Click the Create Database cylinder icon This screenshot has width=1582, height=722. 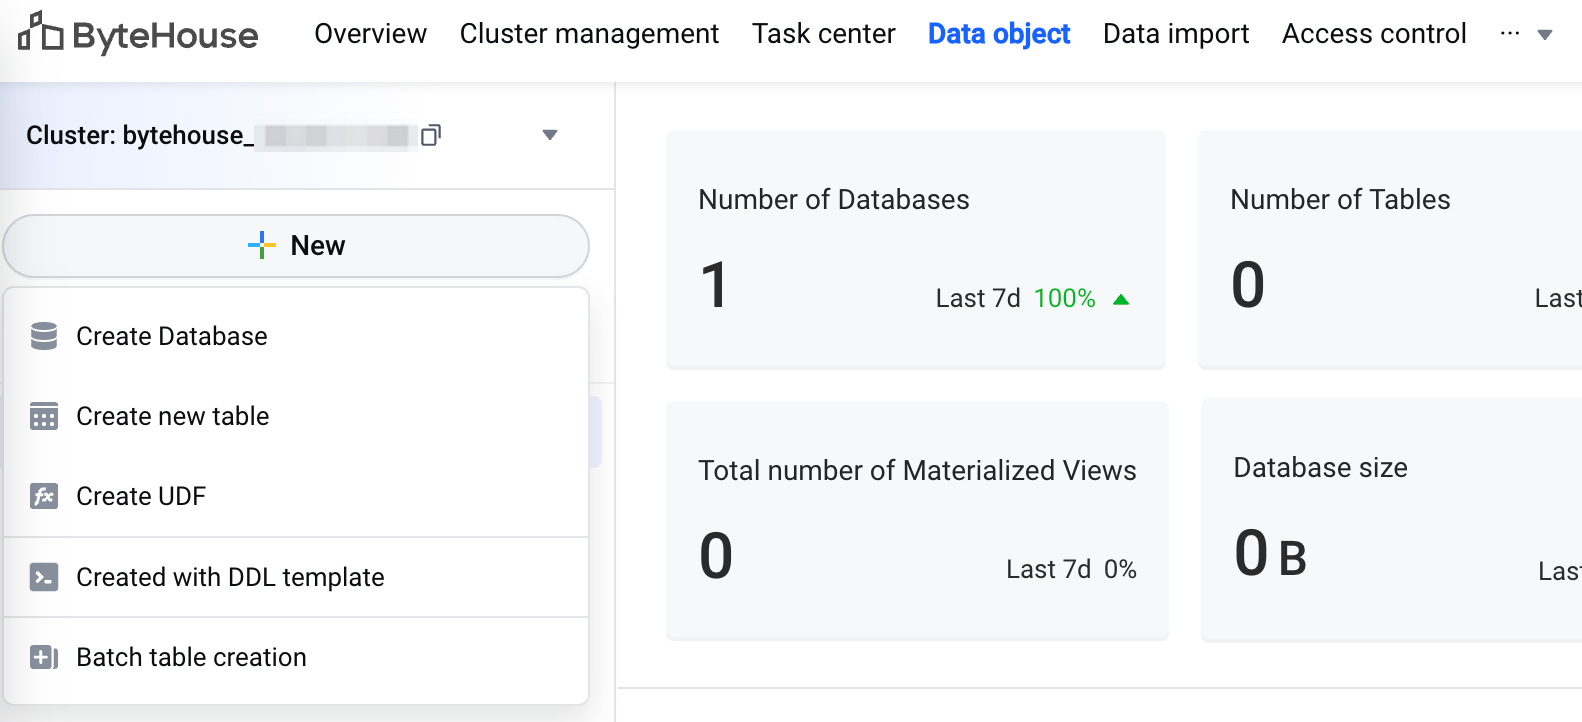click(x=44, y=336)
